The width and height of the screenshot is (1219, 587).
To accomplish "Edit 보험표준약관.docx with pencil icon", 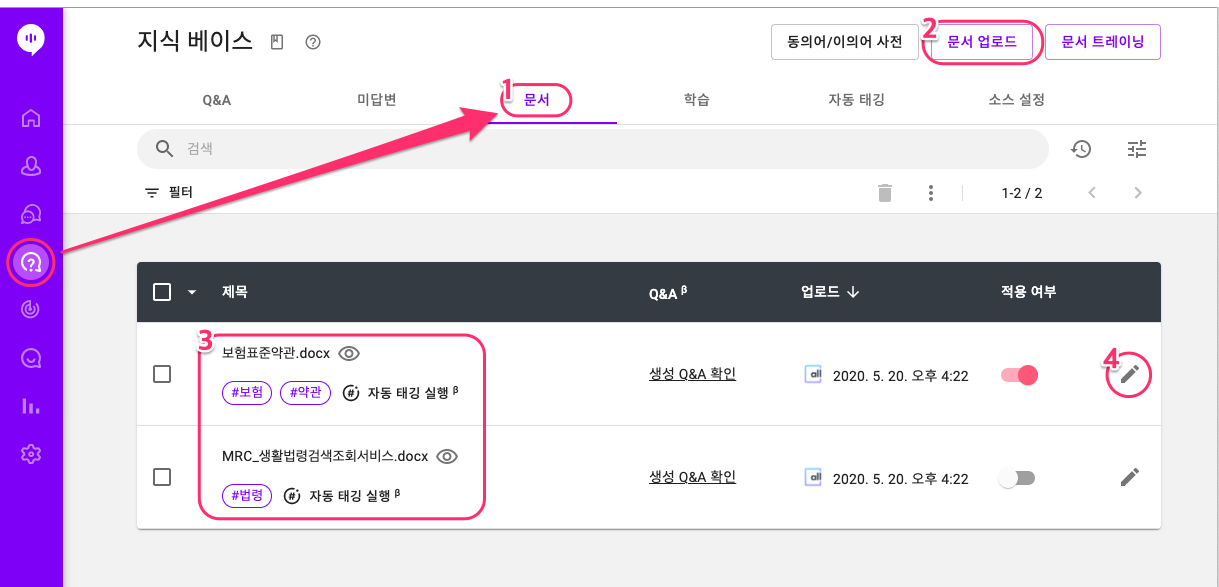I will tap(1129, 375).
